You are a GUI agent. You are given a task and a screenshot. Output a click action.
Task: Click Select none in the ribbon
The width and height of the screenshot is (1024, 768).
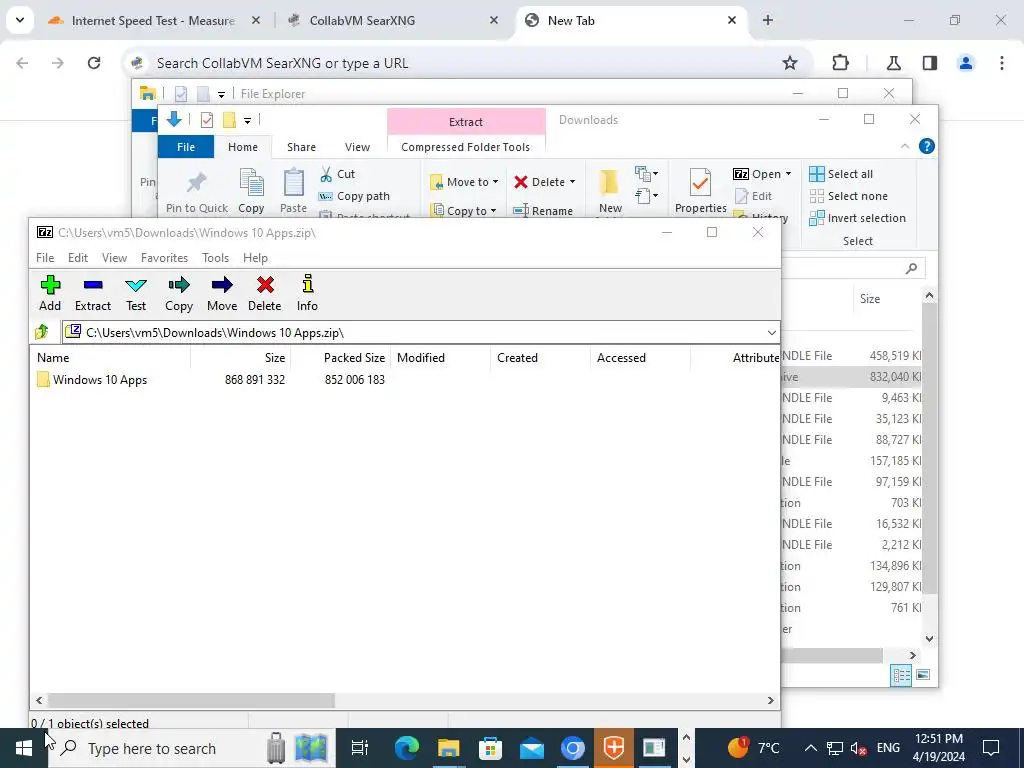coord(848,196)
